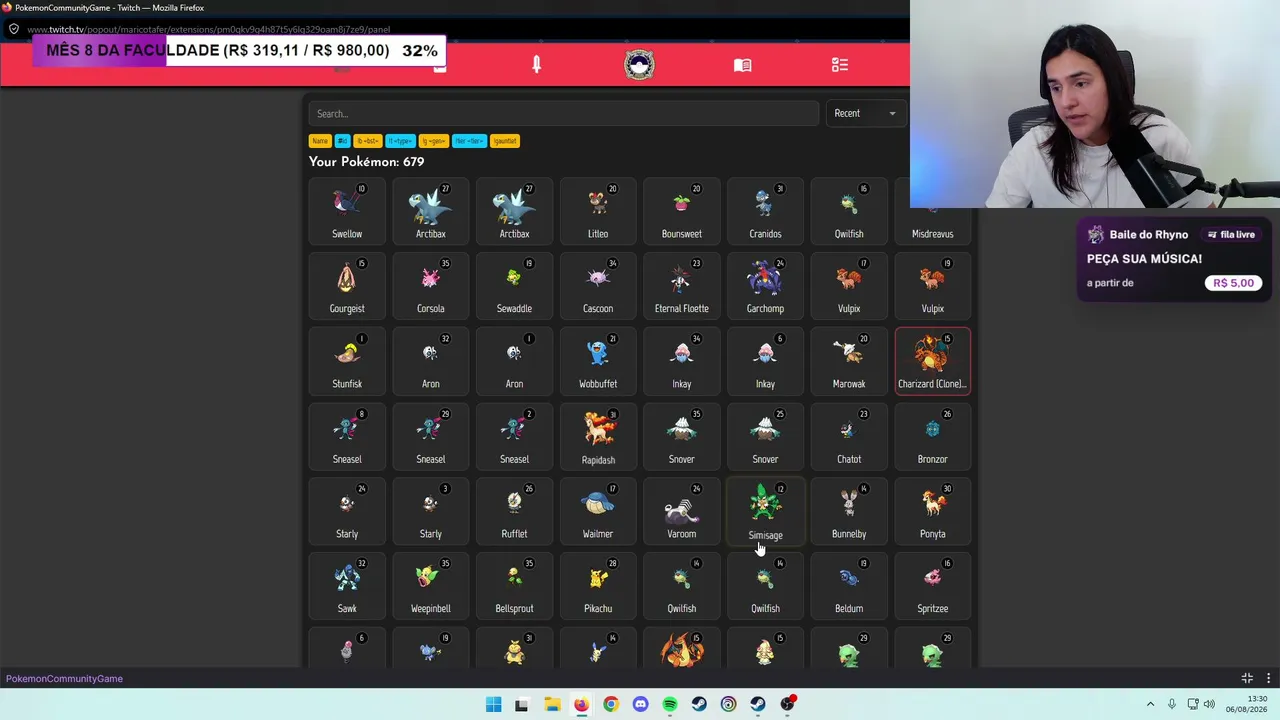Open the Cranidos Pokémon entry
The height and width of the screenshot is (720, 1280).
[x=765, y=212]
